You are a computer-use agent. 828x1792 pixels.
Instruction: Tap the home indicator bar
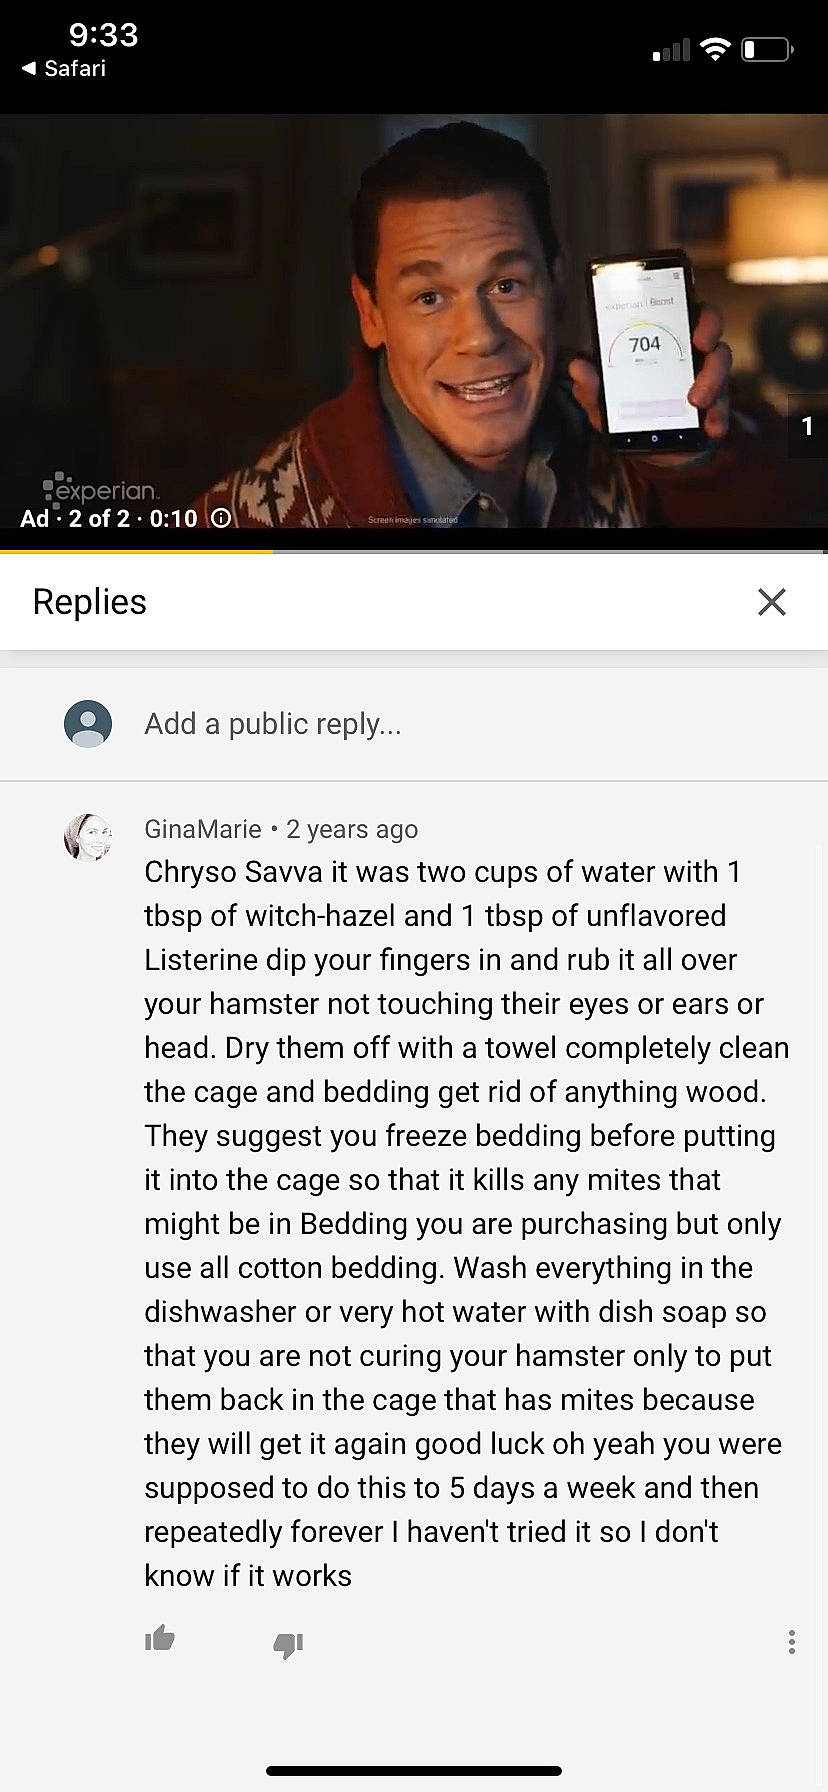click(414, 1770)
